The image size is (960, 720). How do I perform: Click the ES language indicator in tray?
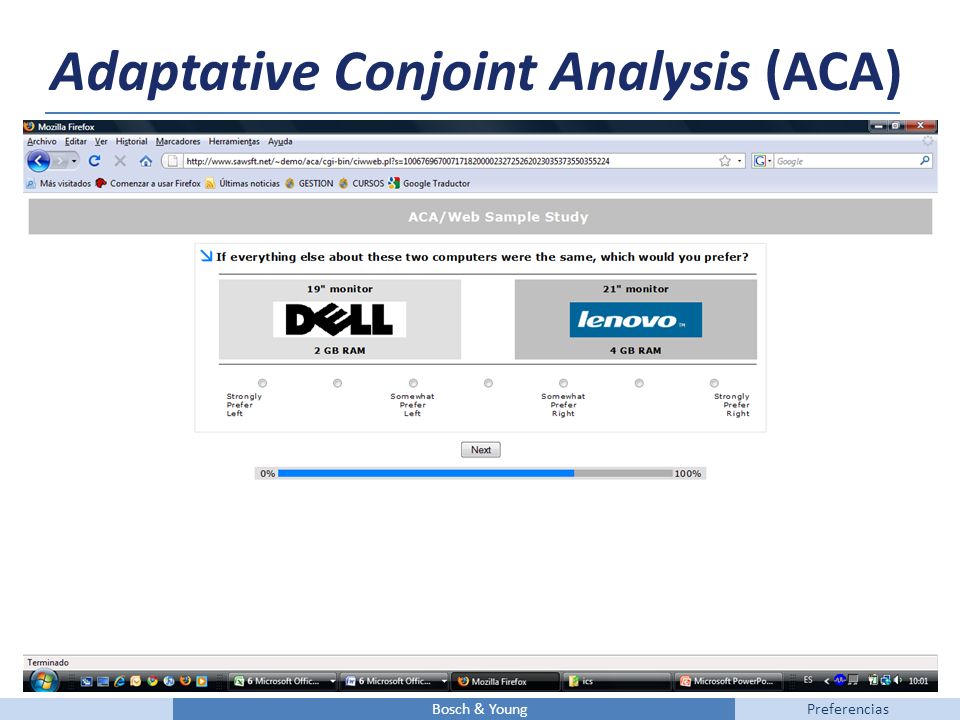[x=808, y=680]
